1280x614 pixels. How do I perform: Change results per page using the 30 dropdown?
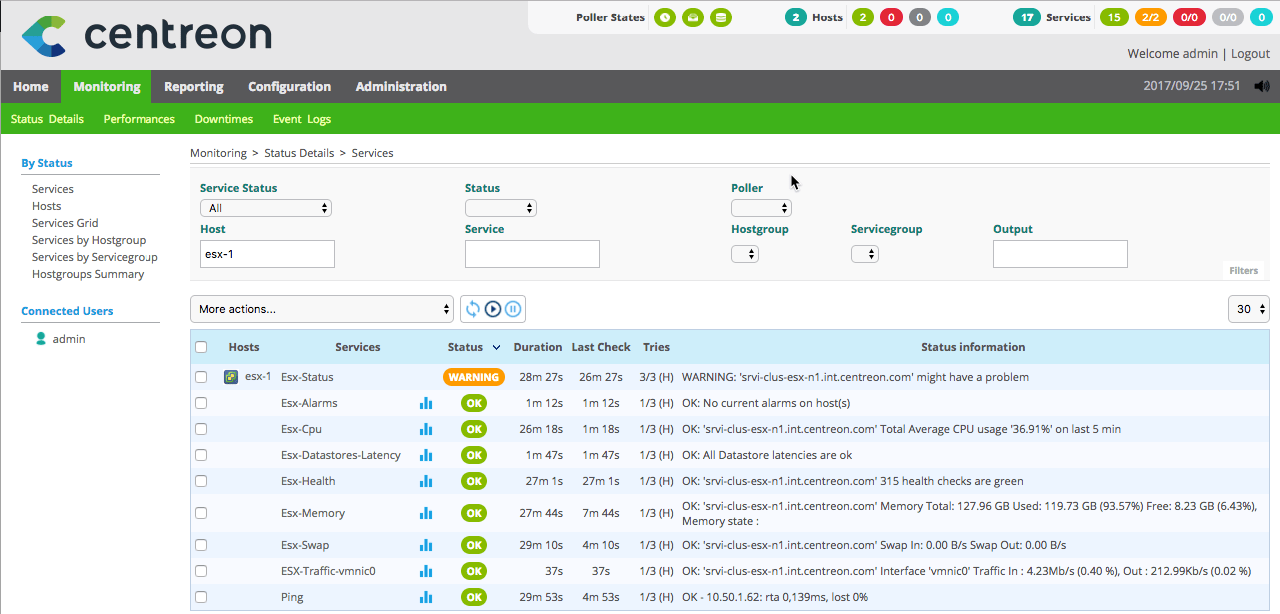(x=1247, y=309)
